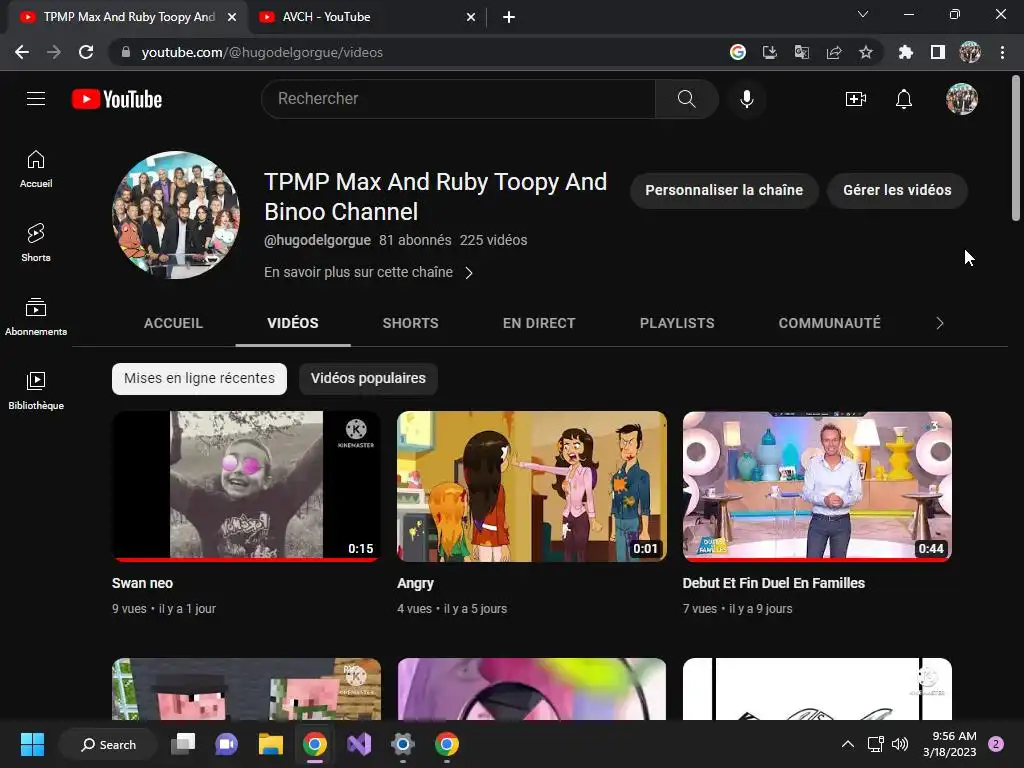Select the 'Mises en ligne récentes' filter chip
The height and width of the screenshot is (768, 1024).
point(199,379)
